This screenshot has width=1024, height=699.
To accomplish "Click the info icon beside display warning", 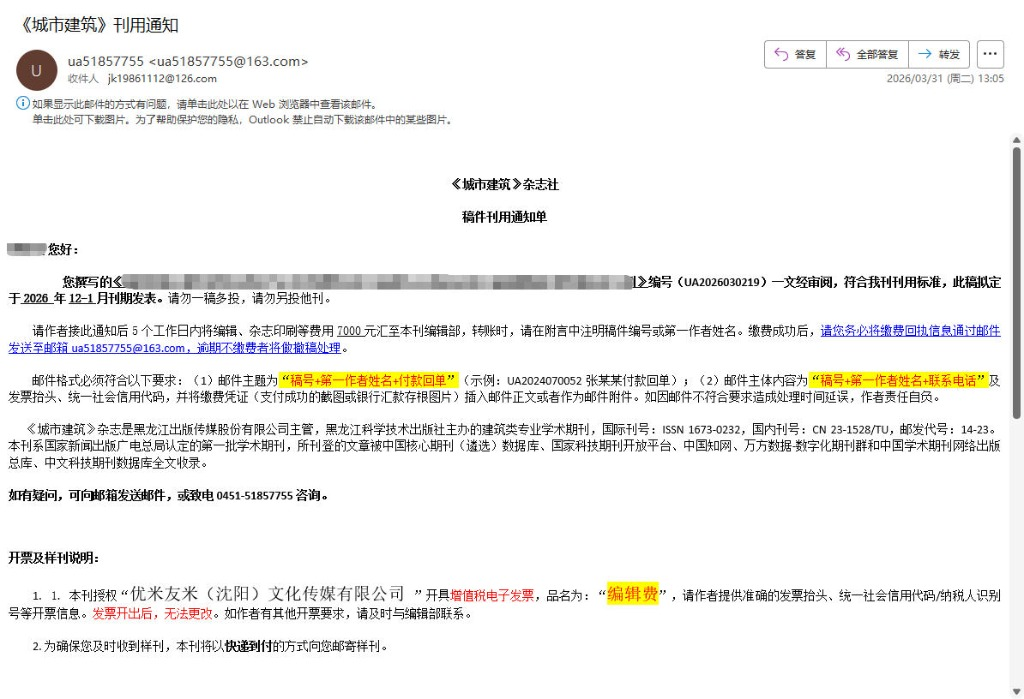I will pos(22,103).
